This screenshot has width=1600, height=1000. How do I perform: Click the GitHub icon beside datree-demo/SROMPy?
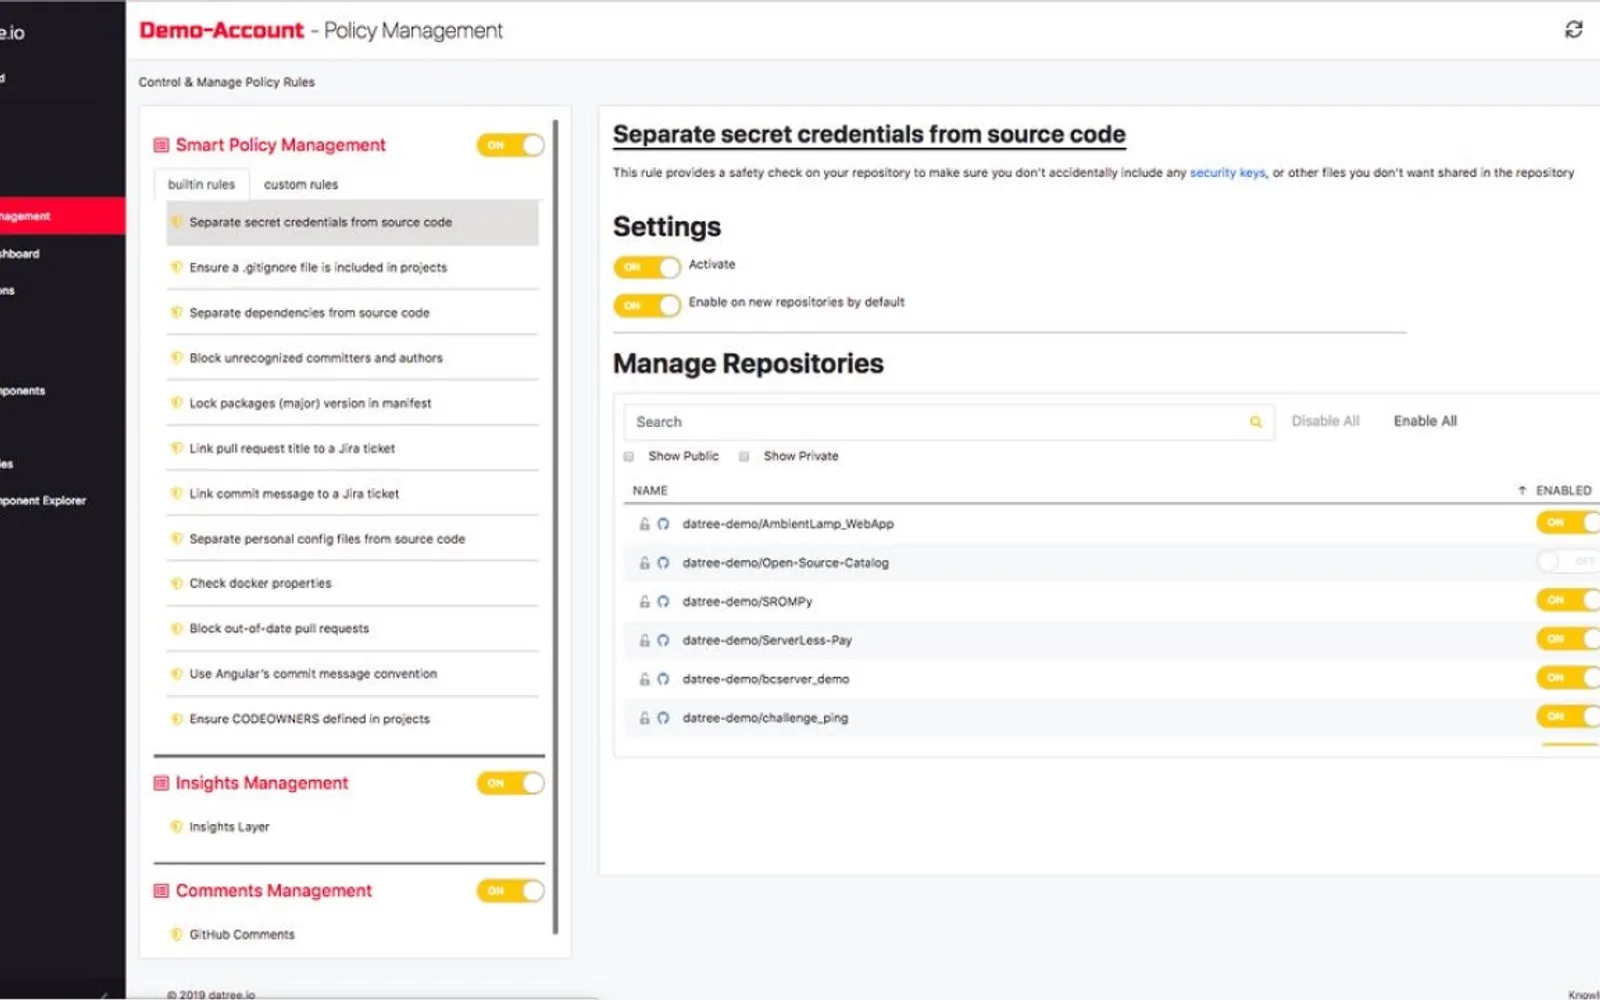663,602
